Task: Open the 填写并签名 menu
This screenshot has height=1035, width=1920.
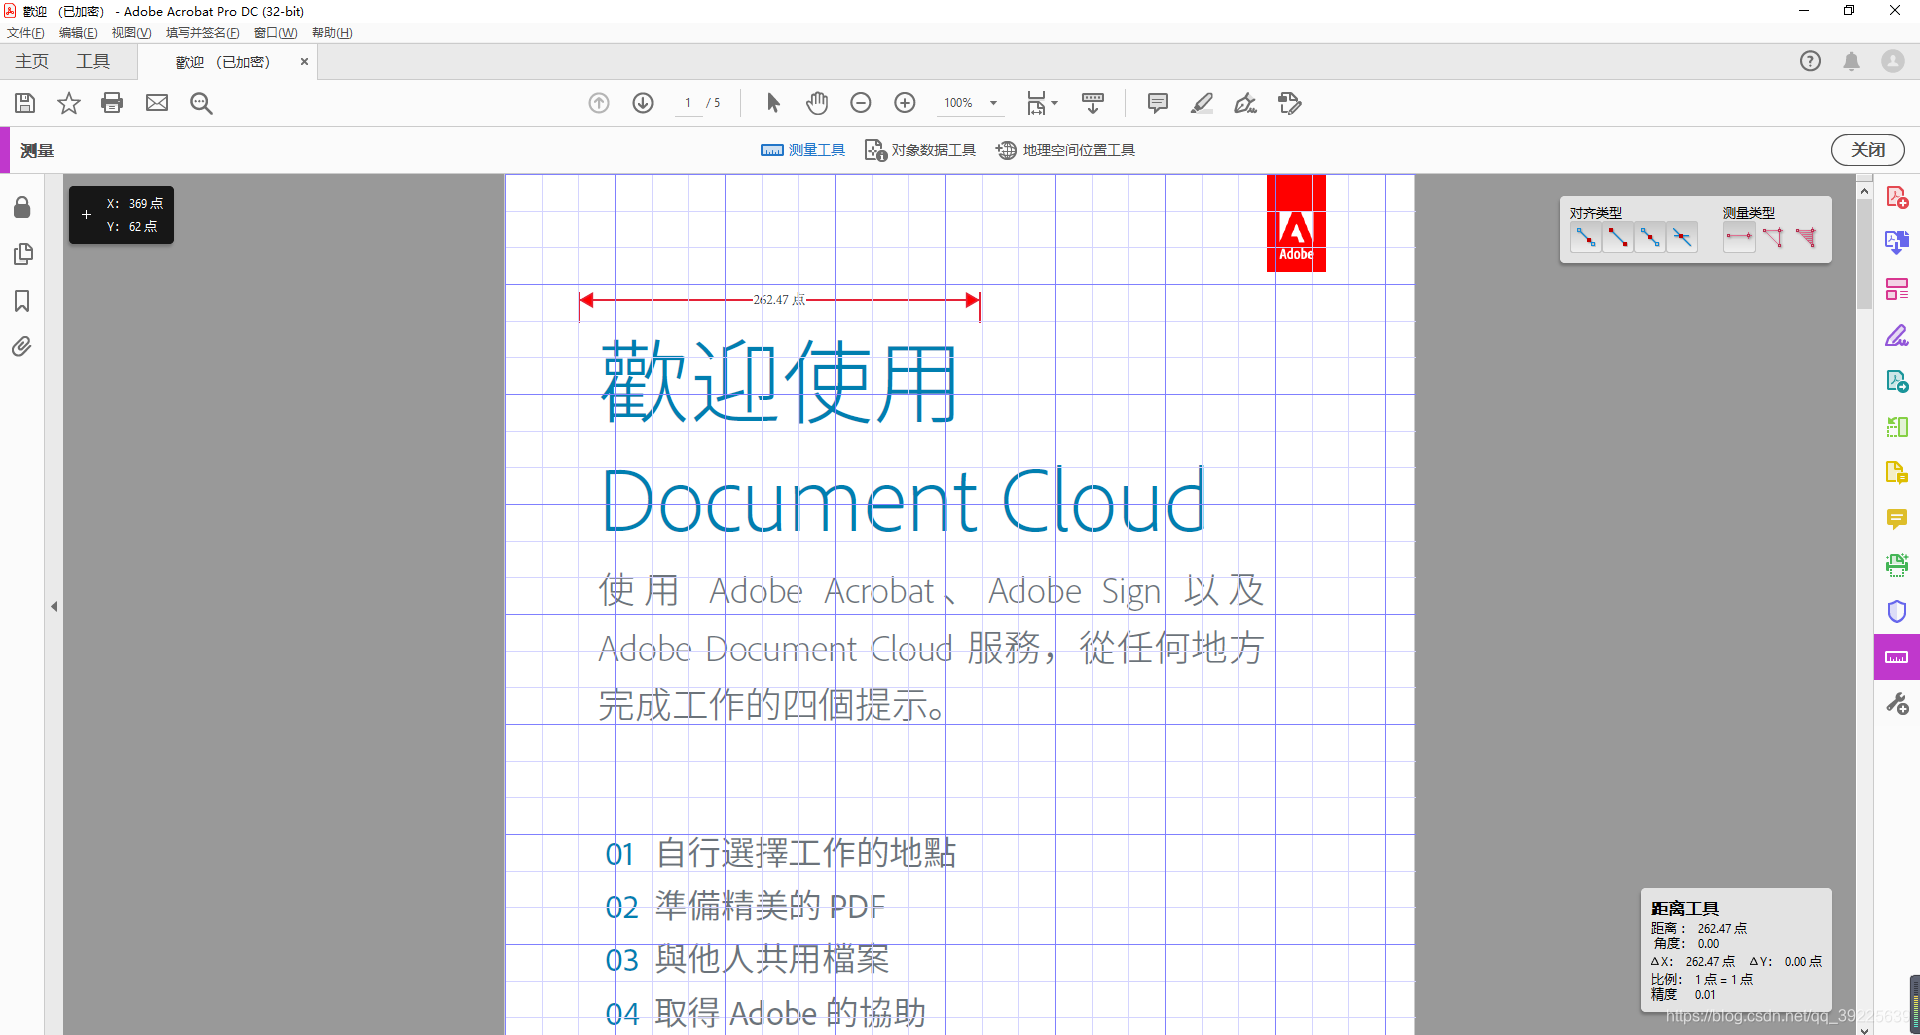Action: click(x=202, y=32)
